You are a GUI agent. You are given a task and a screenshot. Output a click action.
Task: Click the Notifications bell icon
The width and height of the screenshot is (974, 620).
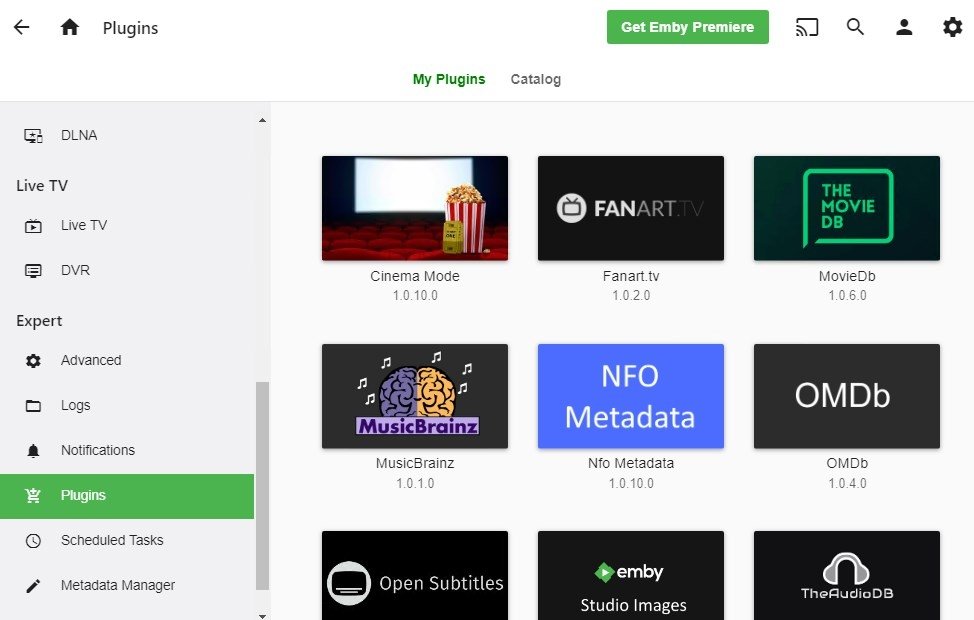[x=33, y=451]
